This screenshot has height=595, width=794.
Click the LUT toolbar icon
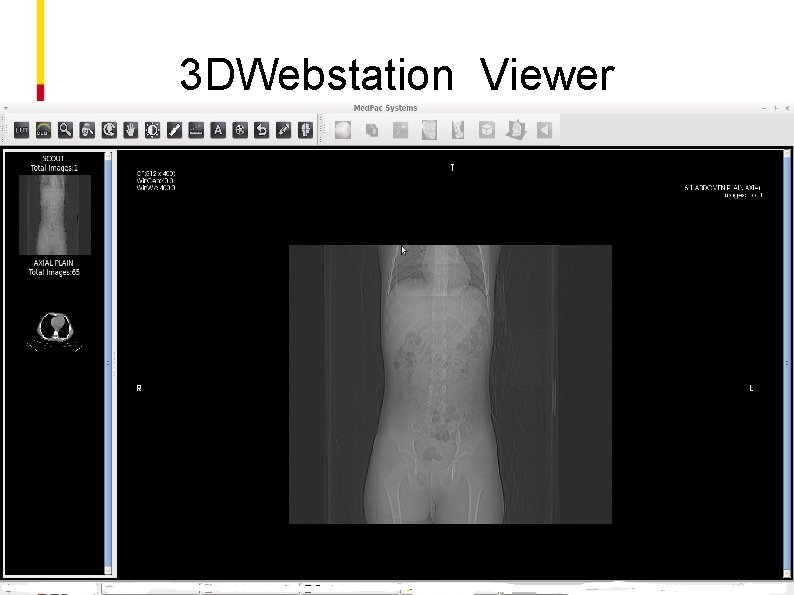point(21,130)
